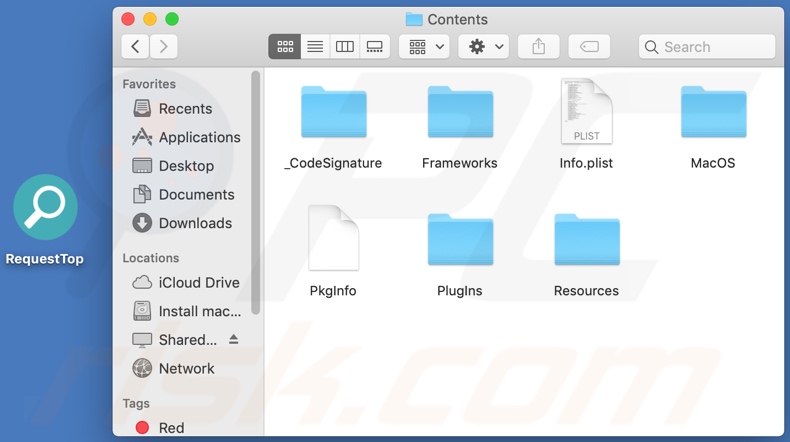Screen dimensions: 790x442
Task: Click the PkgInfo file name
Action: (x=333, y=291)
